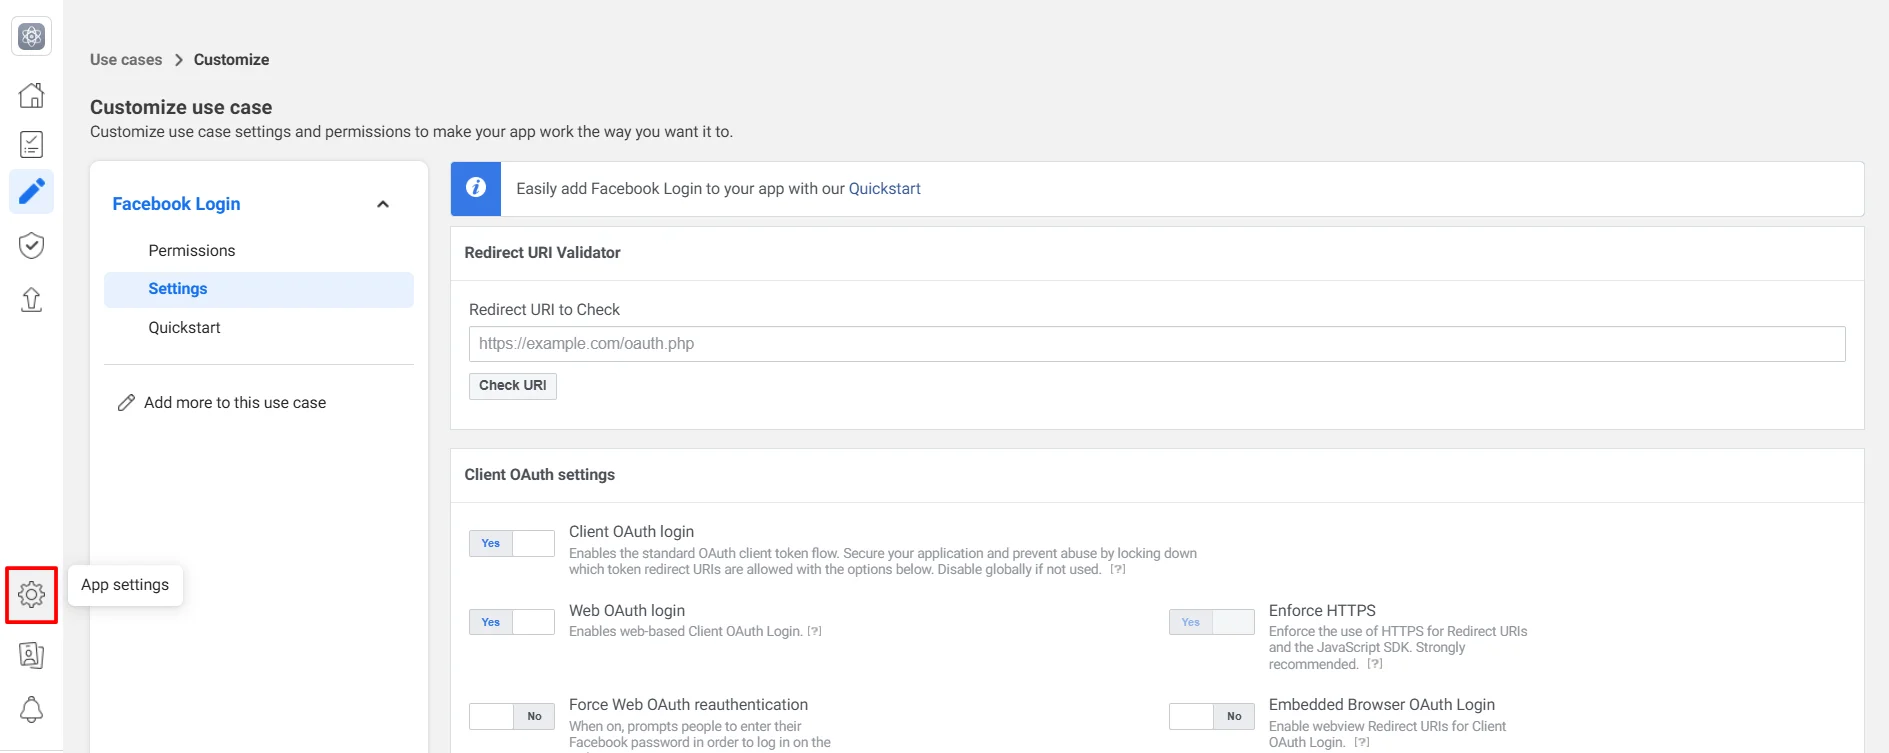The image size is (1889, 753).
Task: Click the blue info icon in Quickstart banner
Action: click(476, 188)
